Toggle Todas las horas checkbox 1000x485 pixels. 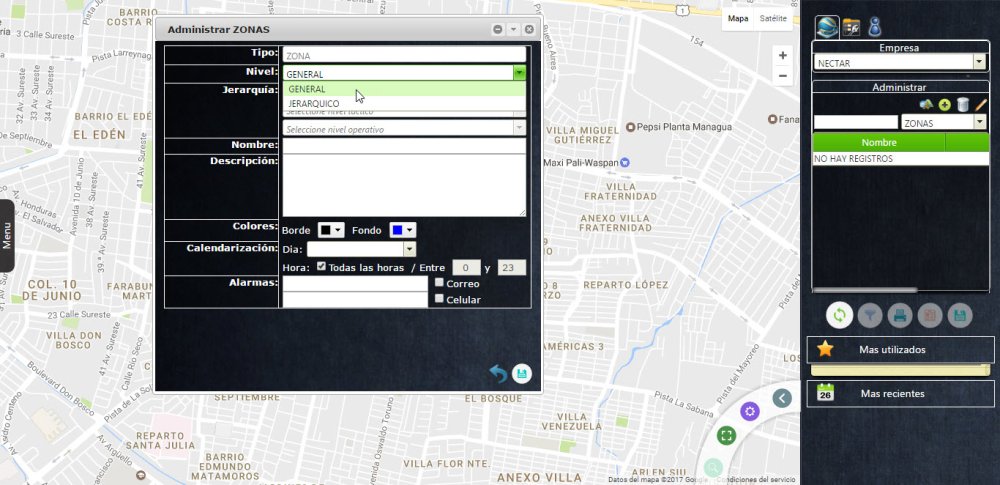click(x=321, y=266)
